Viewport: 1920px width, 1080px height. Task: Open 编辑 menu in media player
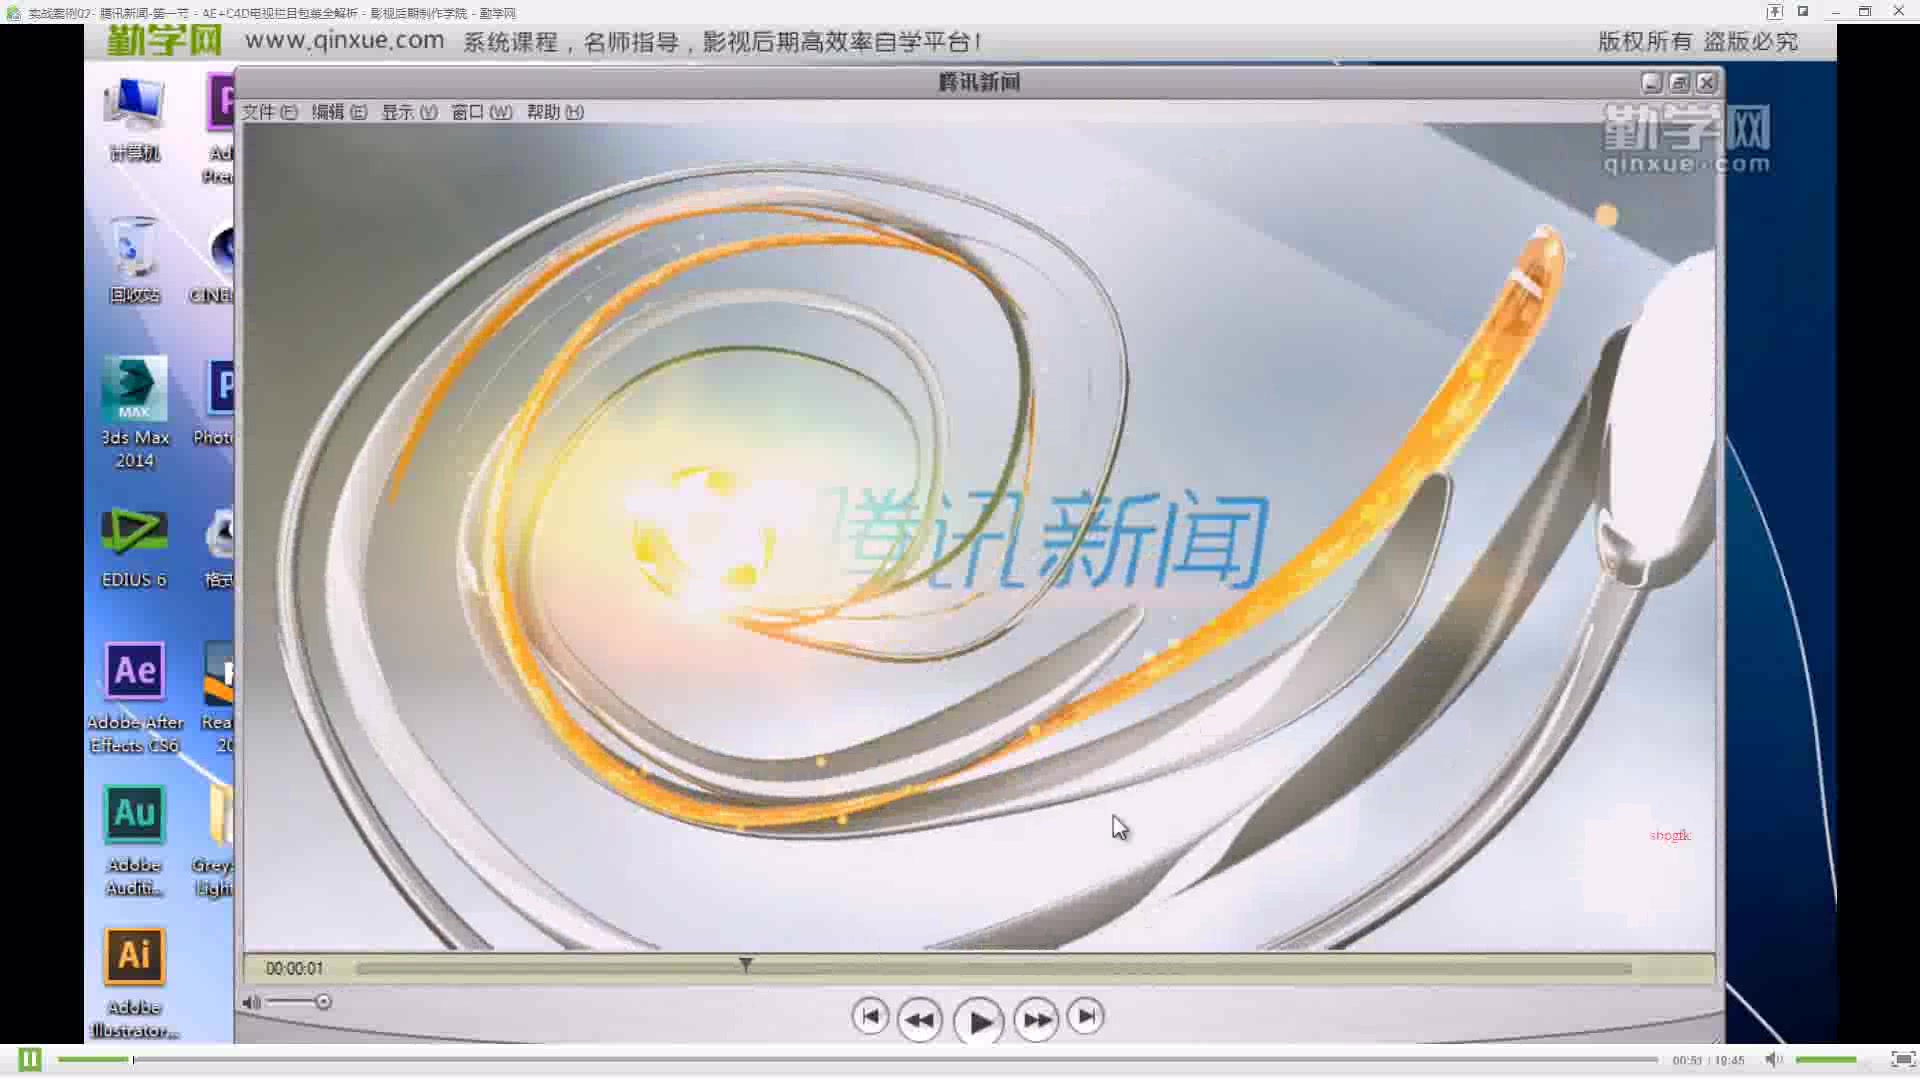(x=335, y=111)
